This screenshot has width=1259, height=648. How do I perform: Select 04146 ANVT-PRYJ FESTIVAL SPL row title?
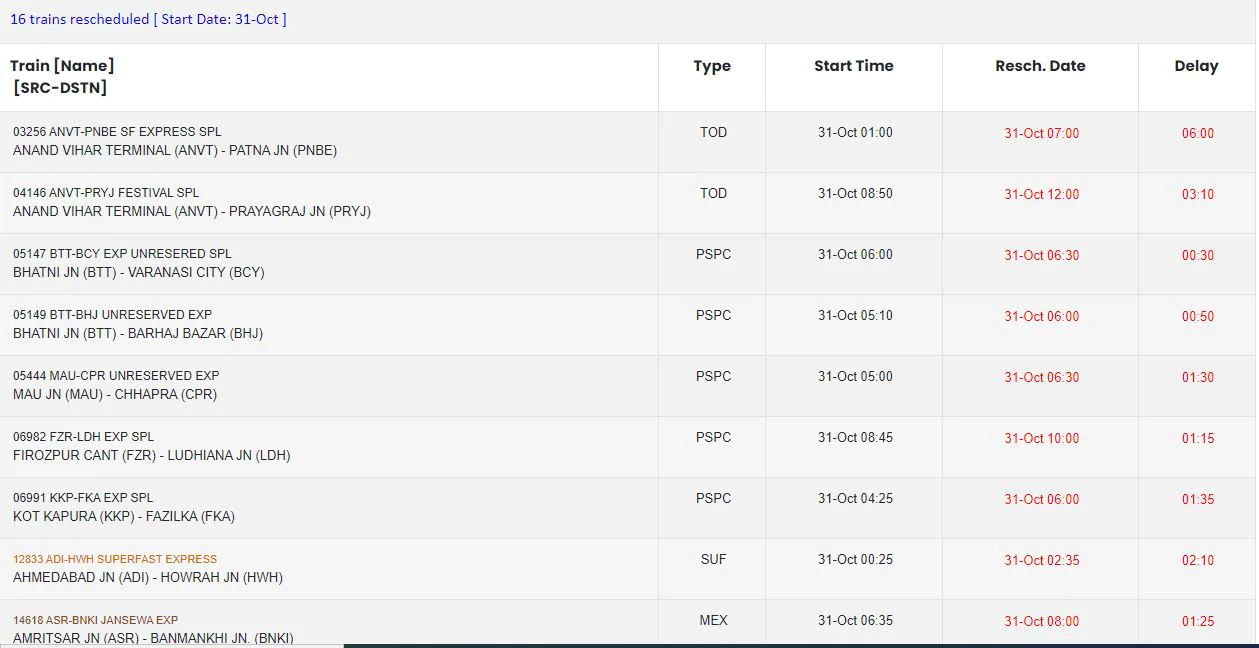pyautogui.click(x=106, y=193)
